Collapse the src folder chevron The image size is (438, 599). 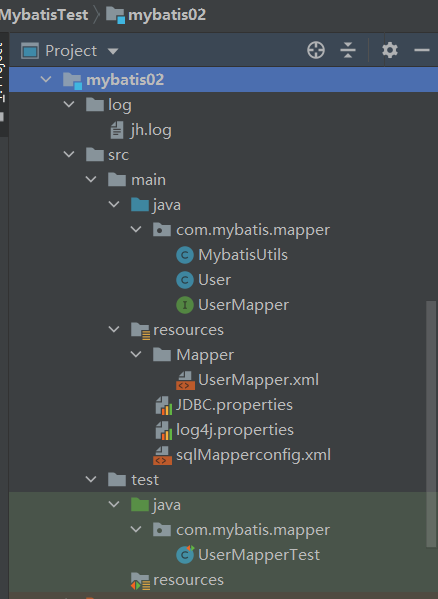coord(69,154)
